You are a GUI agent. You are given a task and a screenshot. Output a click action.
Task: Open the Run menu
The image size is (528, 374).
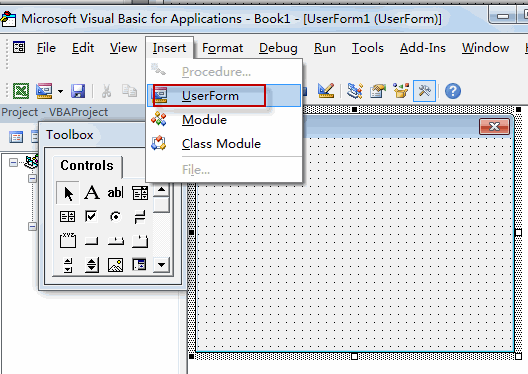[325, 48]
